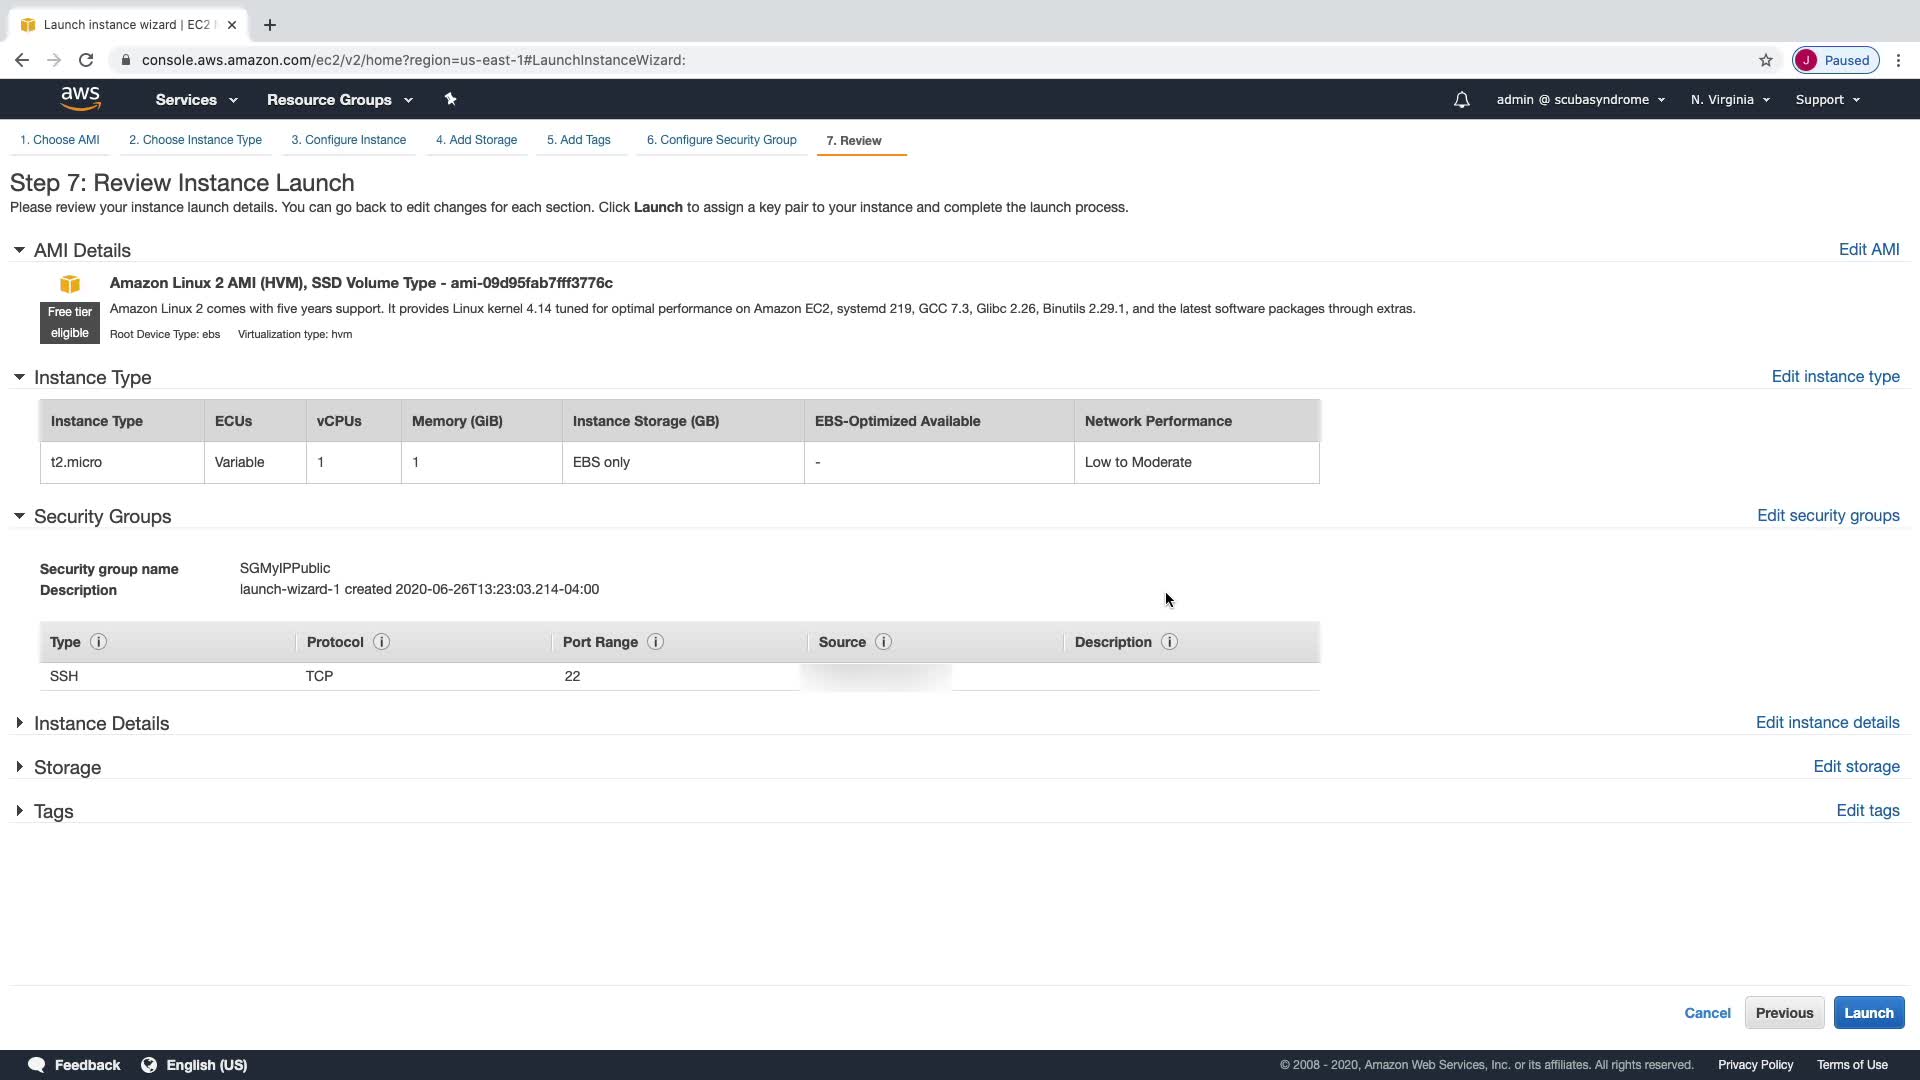Bookmark page with the star icon
The image size is (1920, 1080).
coord(1765,60)
